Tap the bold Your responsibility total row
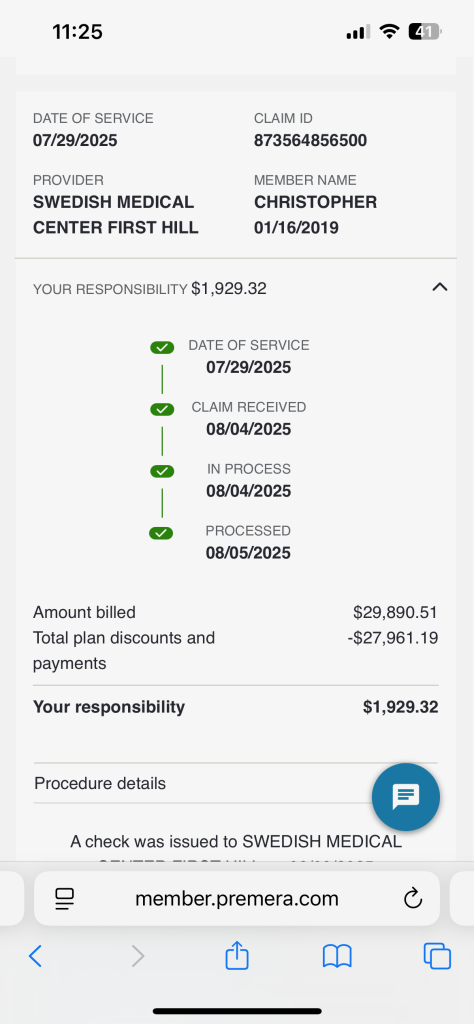 point(236,707)
